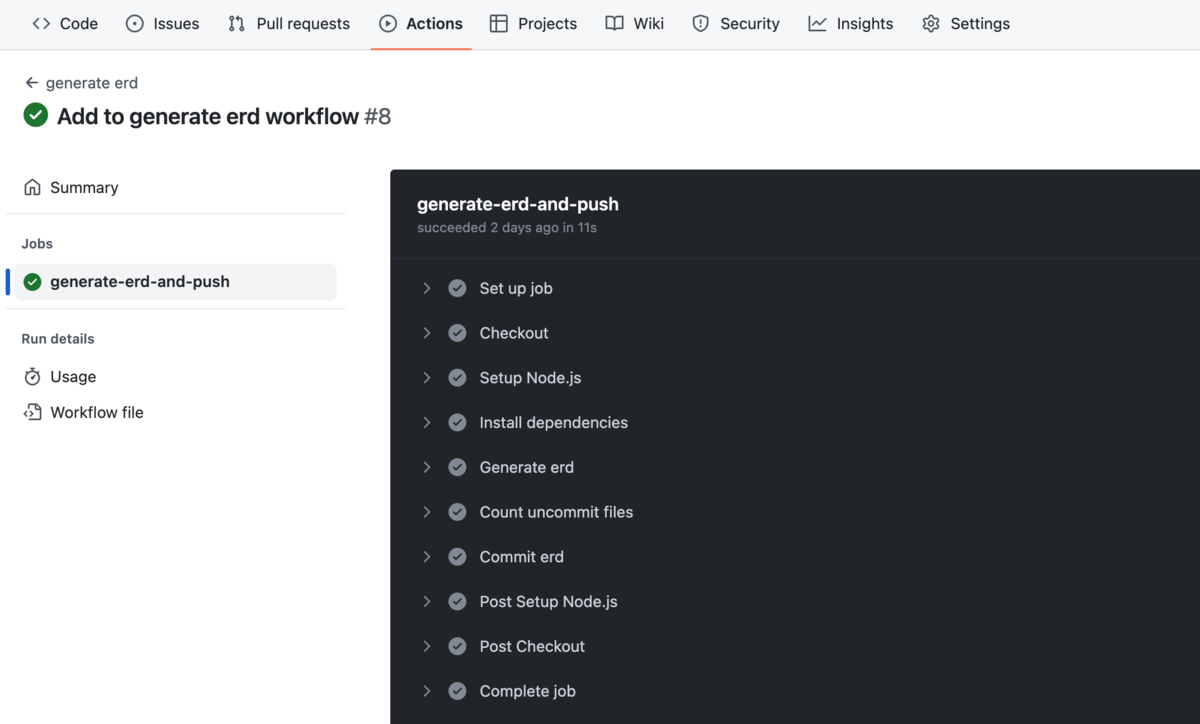Click generate-erd-and-push heading in log panel
Screen dimensions: 1200x724
click(518, 204)
